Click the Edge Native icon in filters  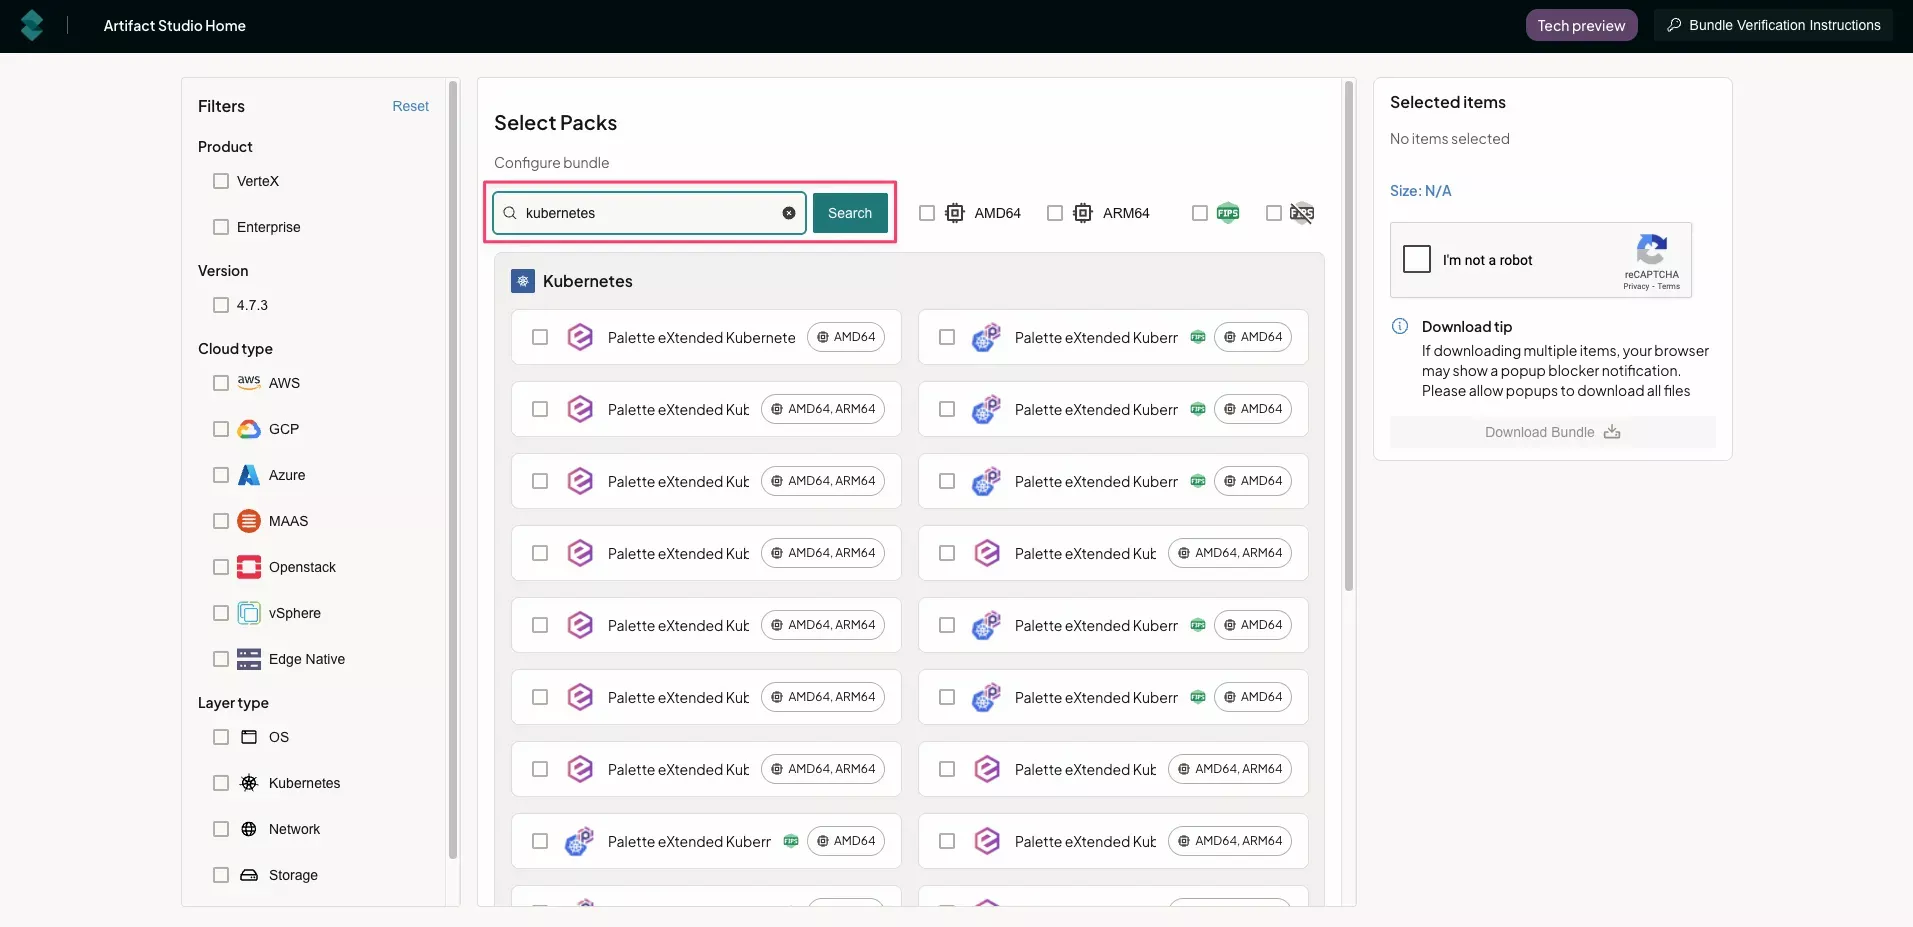click(x=249, y=659)
